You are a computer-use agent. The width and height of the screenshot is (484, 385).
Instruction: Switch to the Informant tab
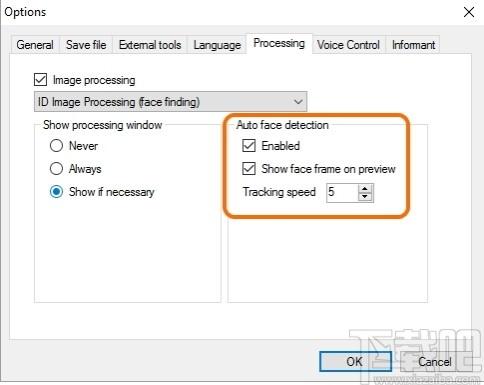tap(413, 45)
